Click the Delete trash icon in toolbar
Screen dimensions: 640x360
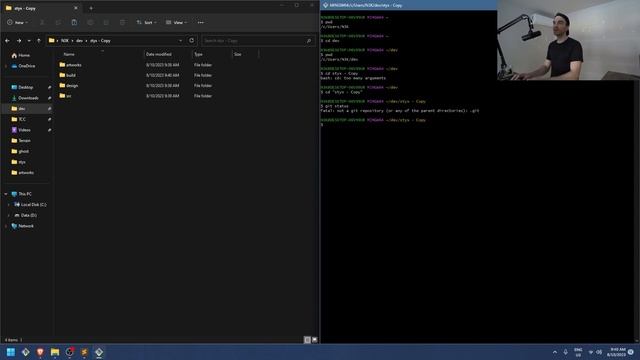click(122, 22)
